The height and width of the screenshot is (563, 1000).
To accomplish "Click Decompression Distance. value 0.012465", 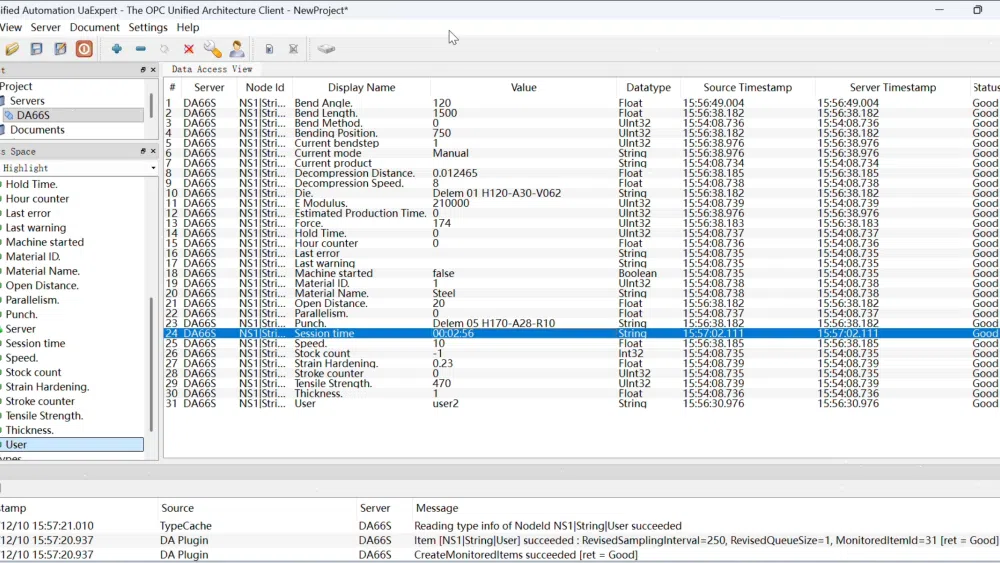I will pos(455,173).
